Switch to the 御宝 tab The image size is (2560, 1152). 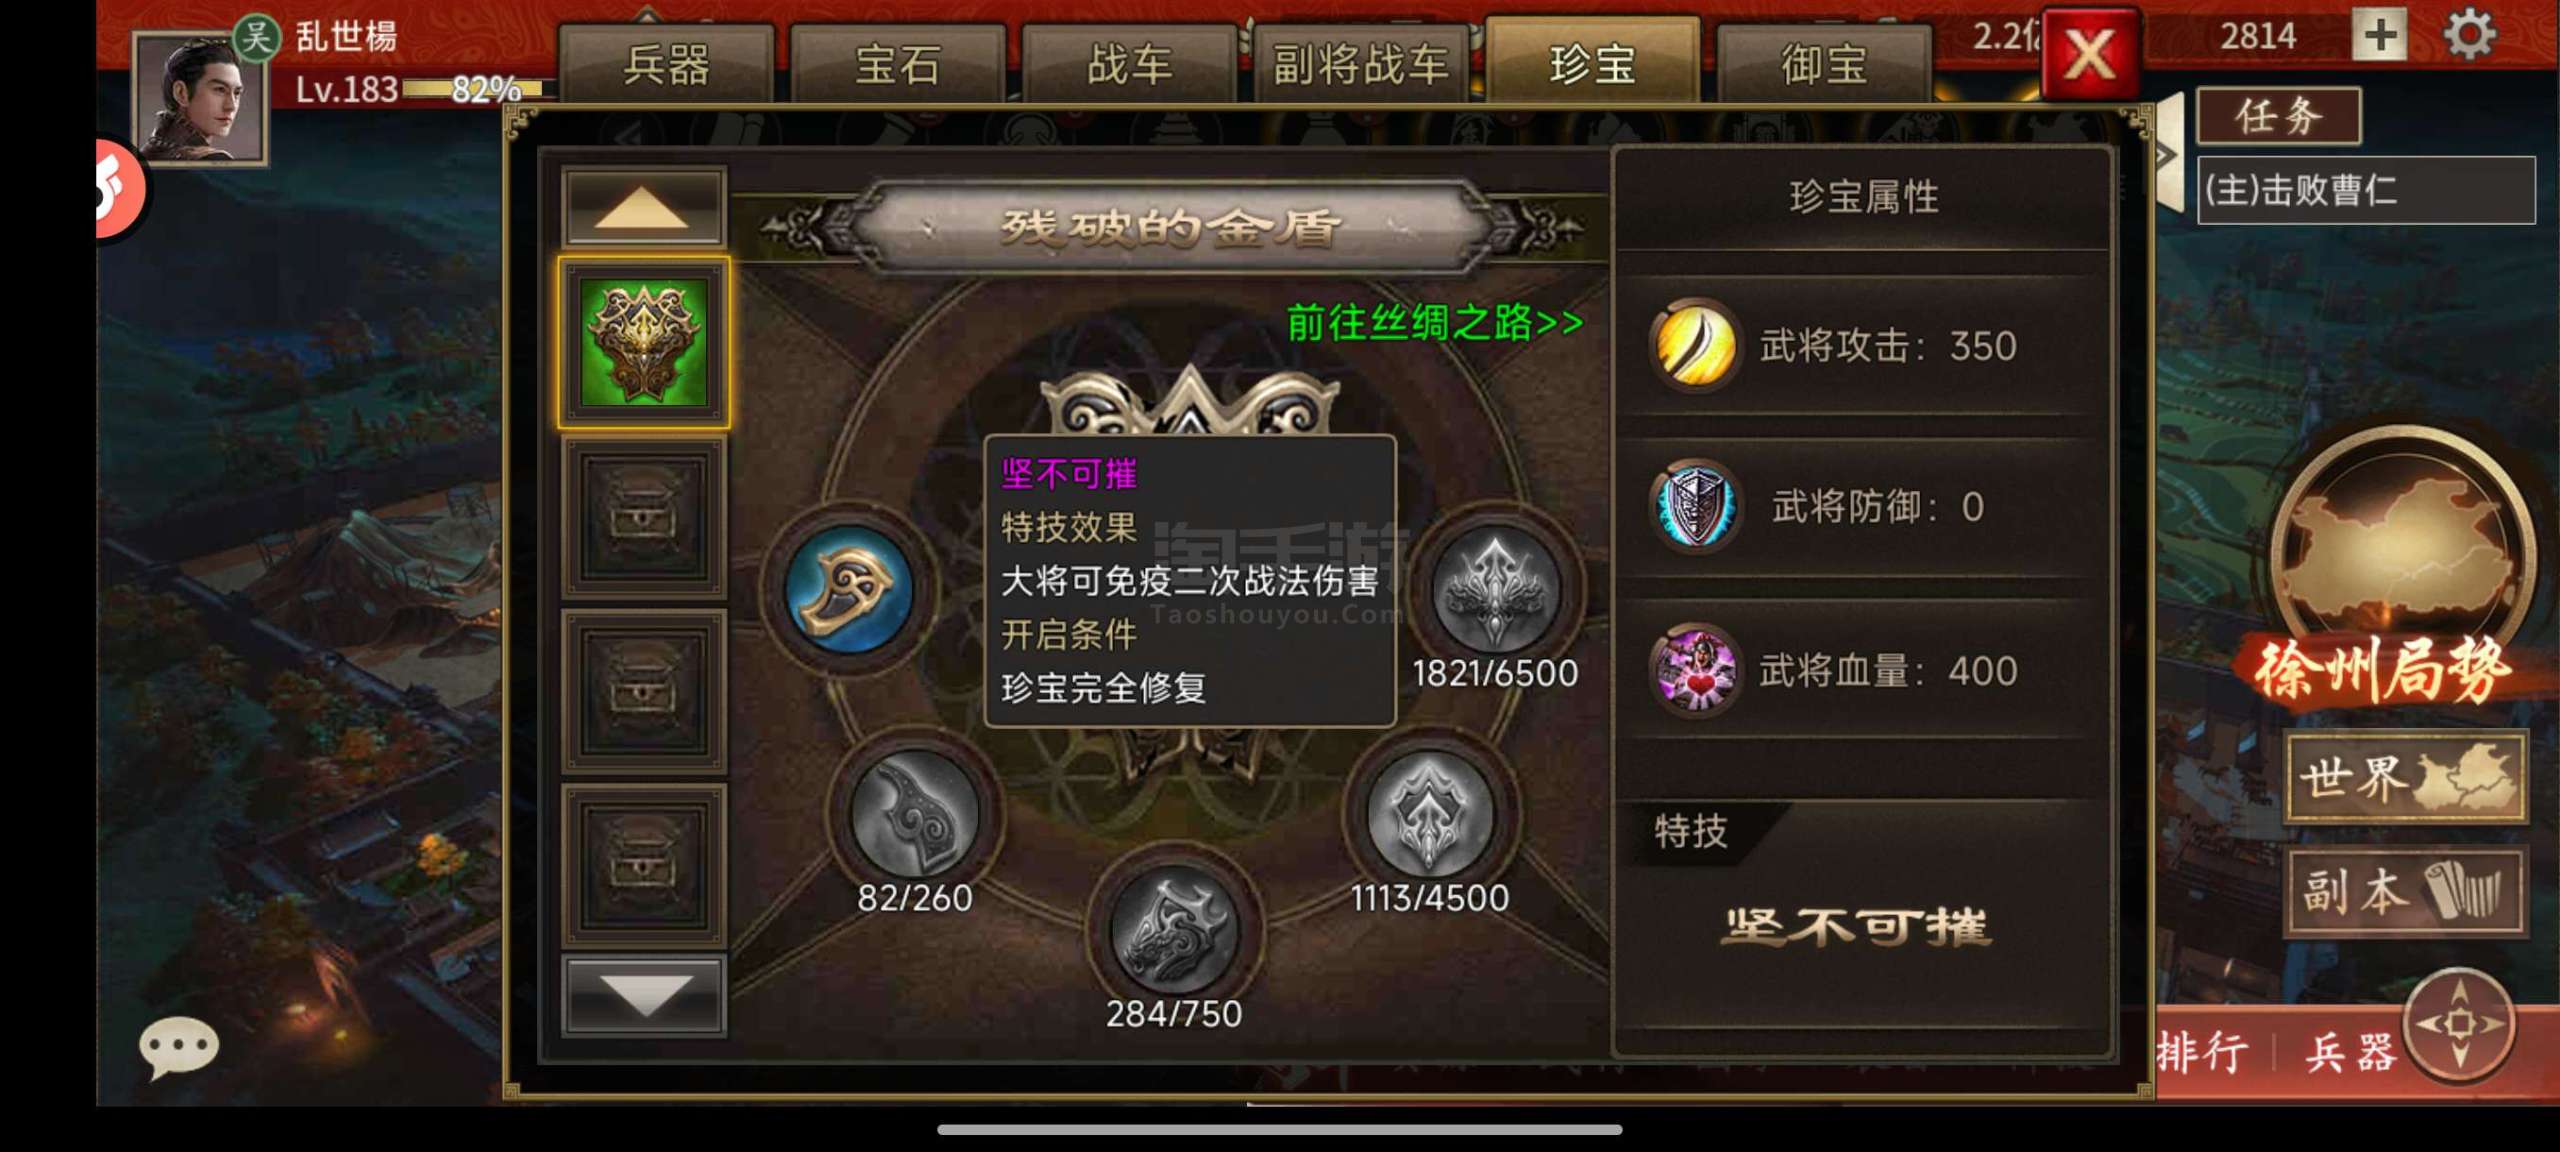tap(1824, 64)
